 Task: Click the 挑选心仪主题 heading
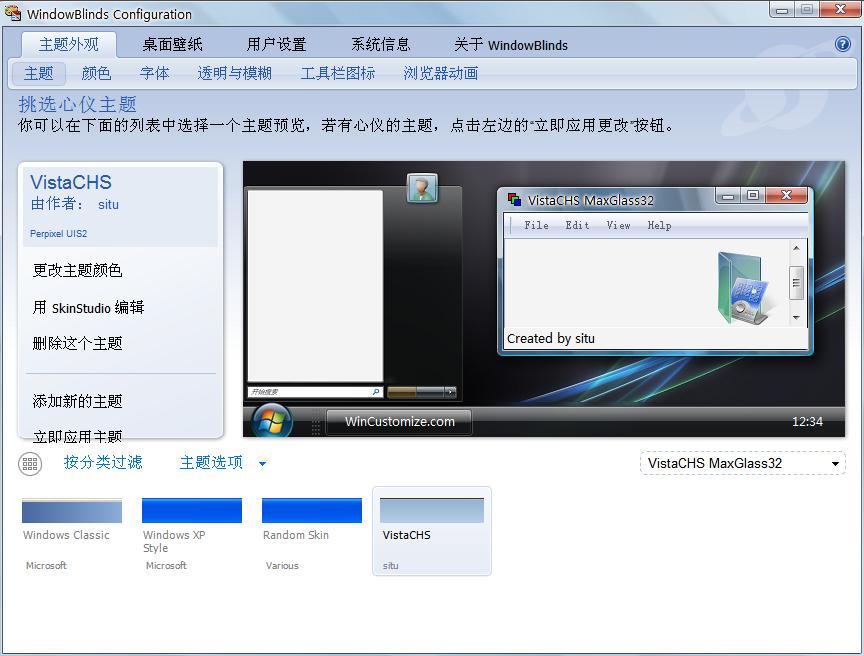[x=78, y=104]
